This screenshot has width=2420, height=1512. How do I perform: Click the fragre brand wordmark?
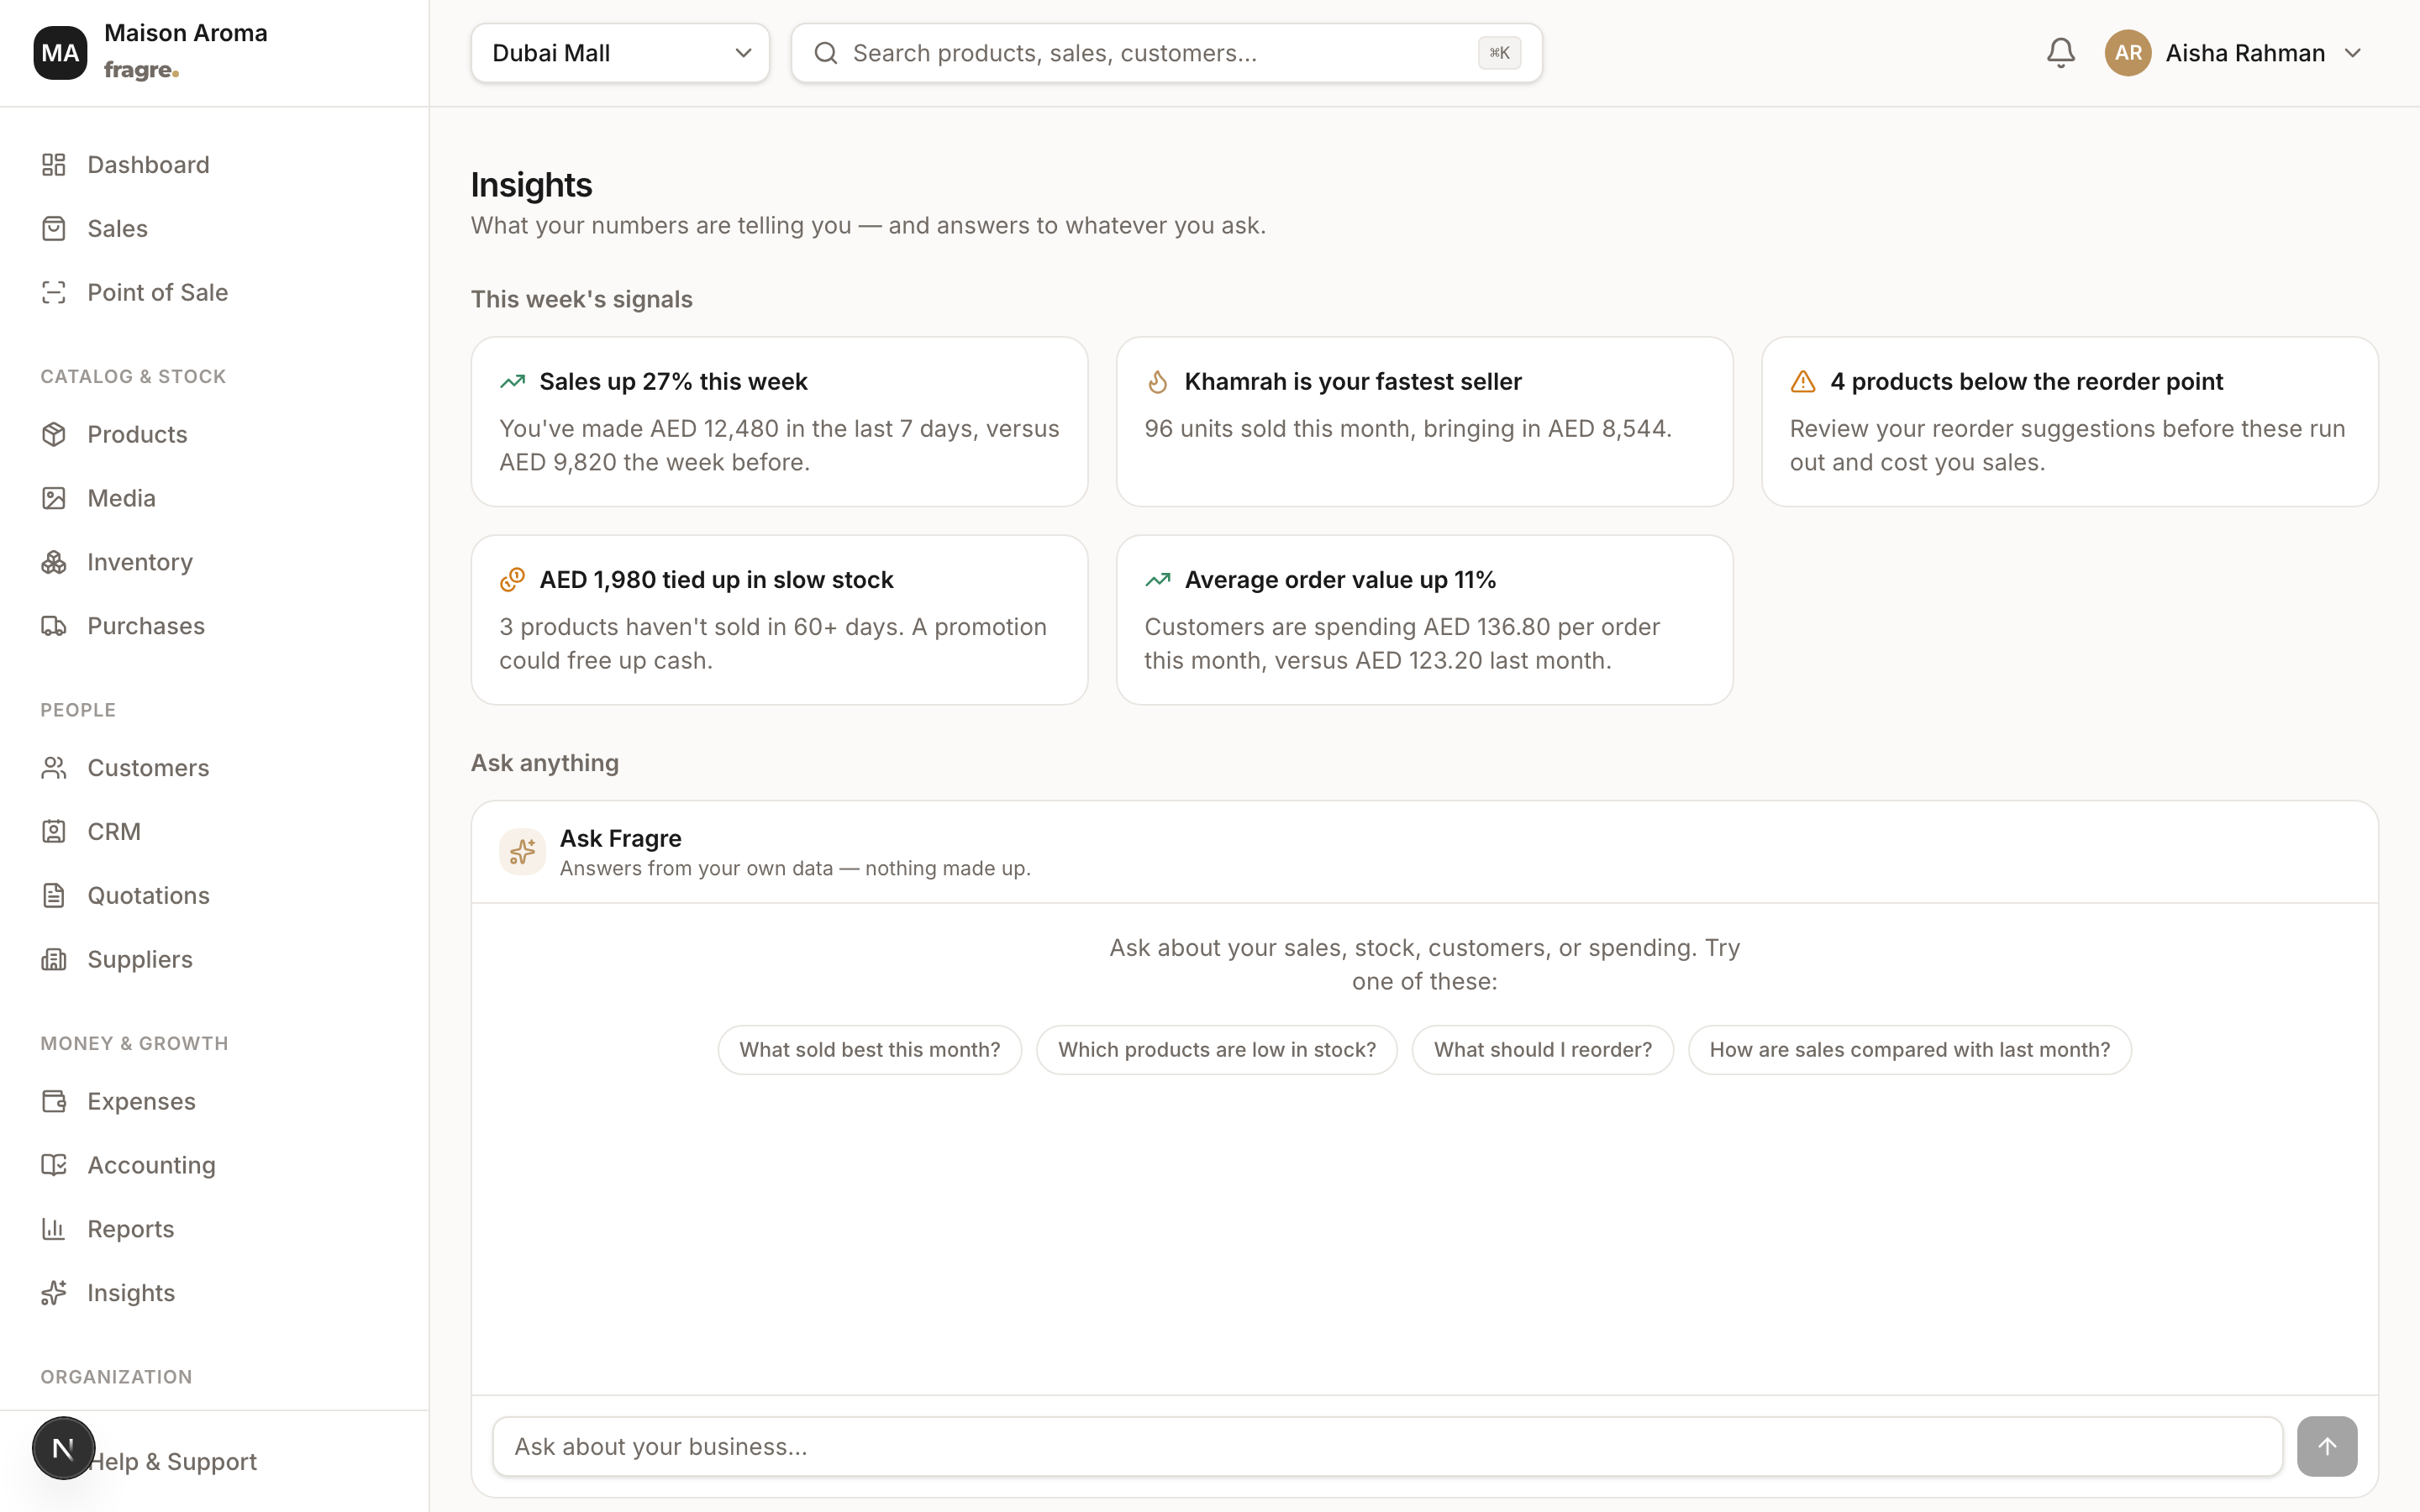(141, 71)
